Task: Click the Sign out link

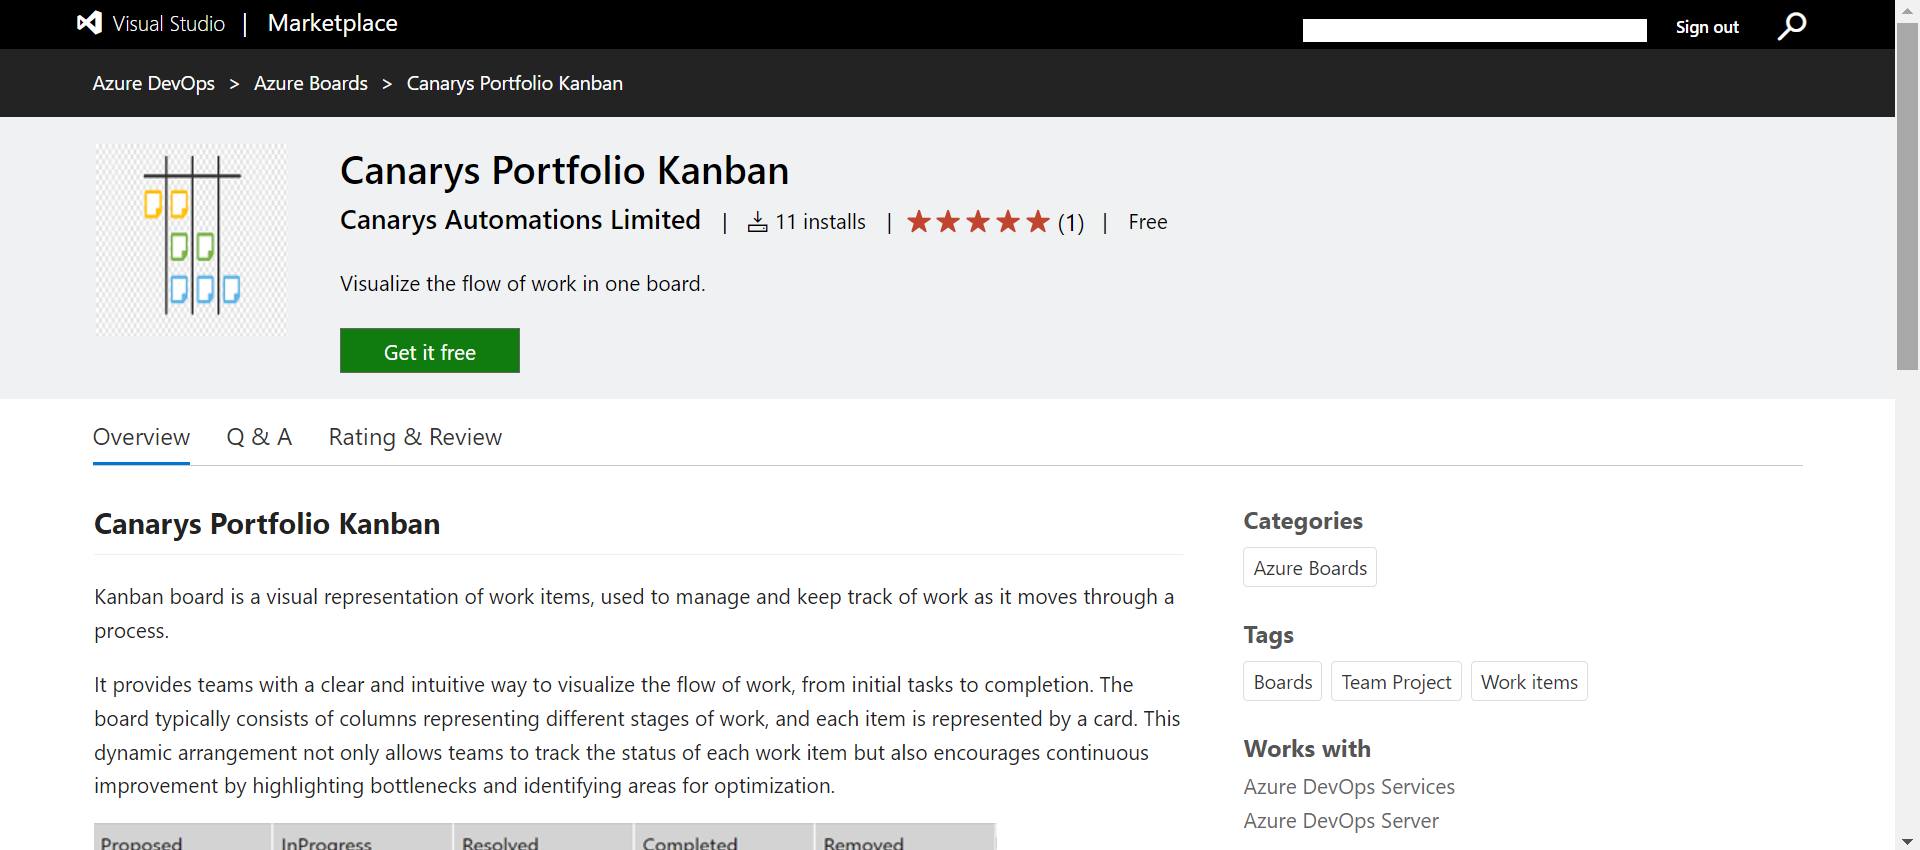Action: [1707, 27]
